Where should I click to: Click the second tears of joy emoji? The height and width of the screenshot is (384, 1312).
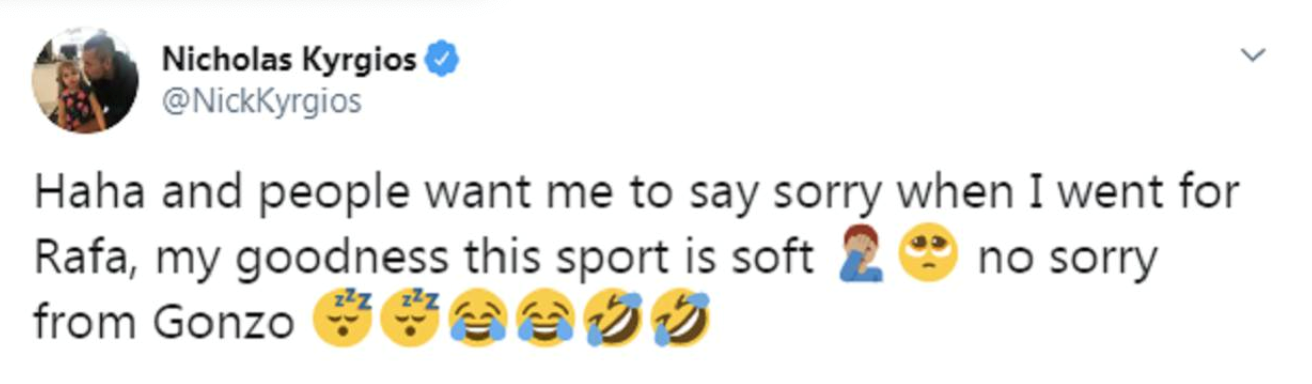(x=544, y=322)
